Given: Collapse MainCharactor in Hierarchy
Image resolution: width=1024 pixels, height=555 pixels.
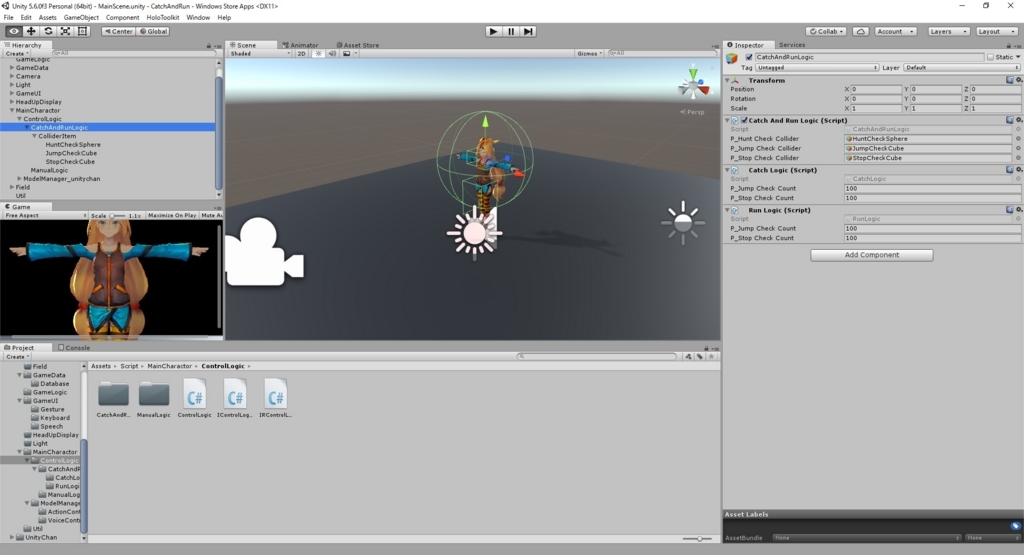Looking at the screenshot, I should (x=12, y=110).
